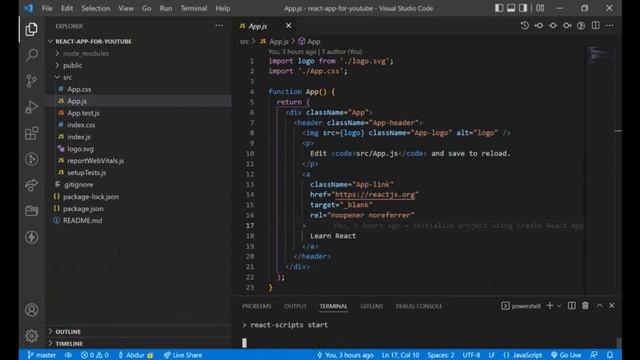The height and width of the screenshot is (360, 640).
Task: Open .gitignore in file explorer
Action: pos(78,184)
